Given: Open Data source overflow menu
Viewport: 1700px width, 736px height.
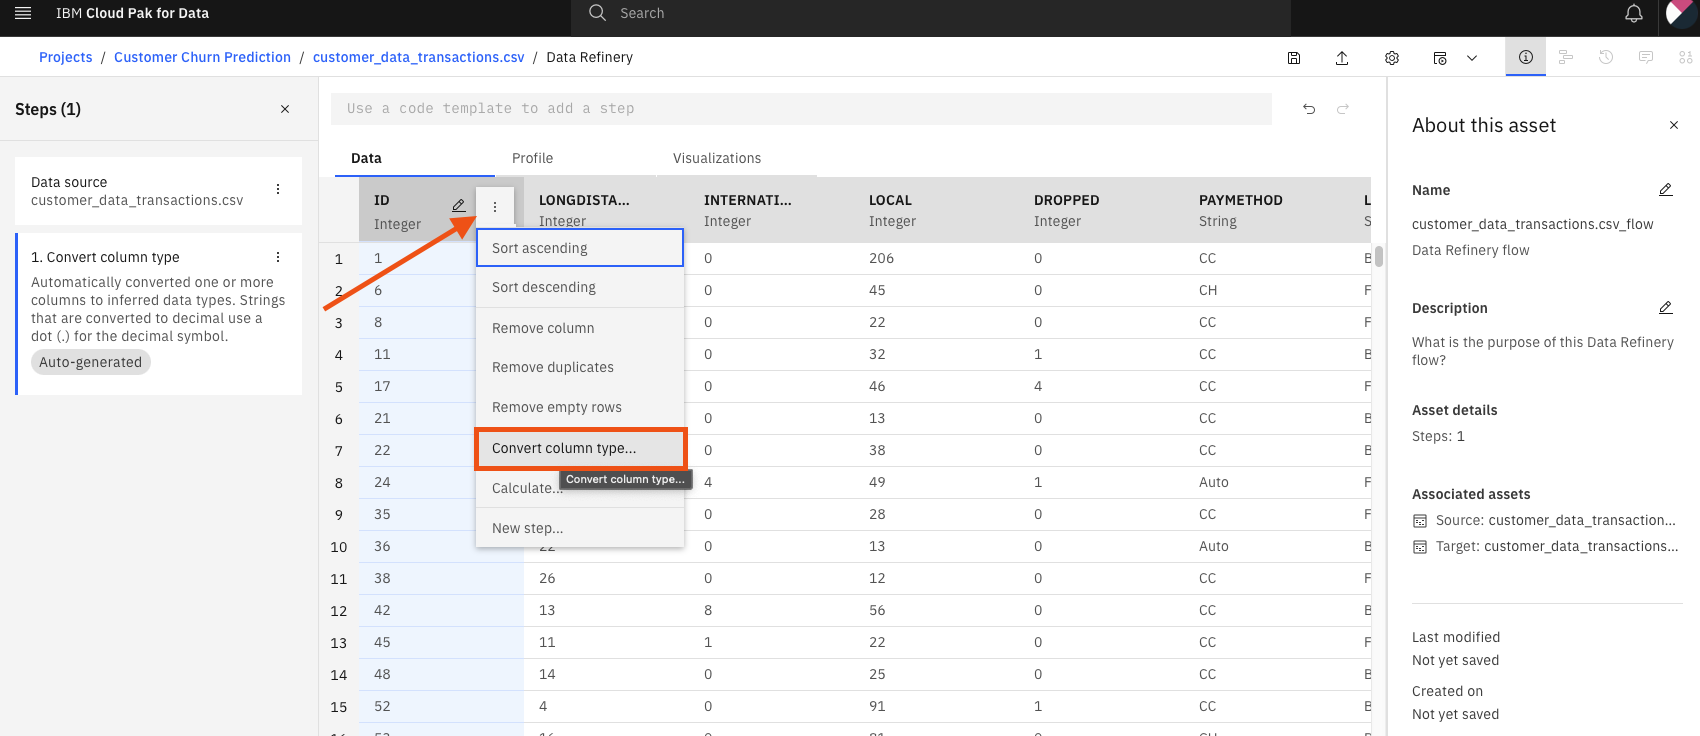Looking at the screenshot, I should click(x=278, y=189).
